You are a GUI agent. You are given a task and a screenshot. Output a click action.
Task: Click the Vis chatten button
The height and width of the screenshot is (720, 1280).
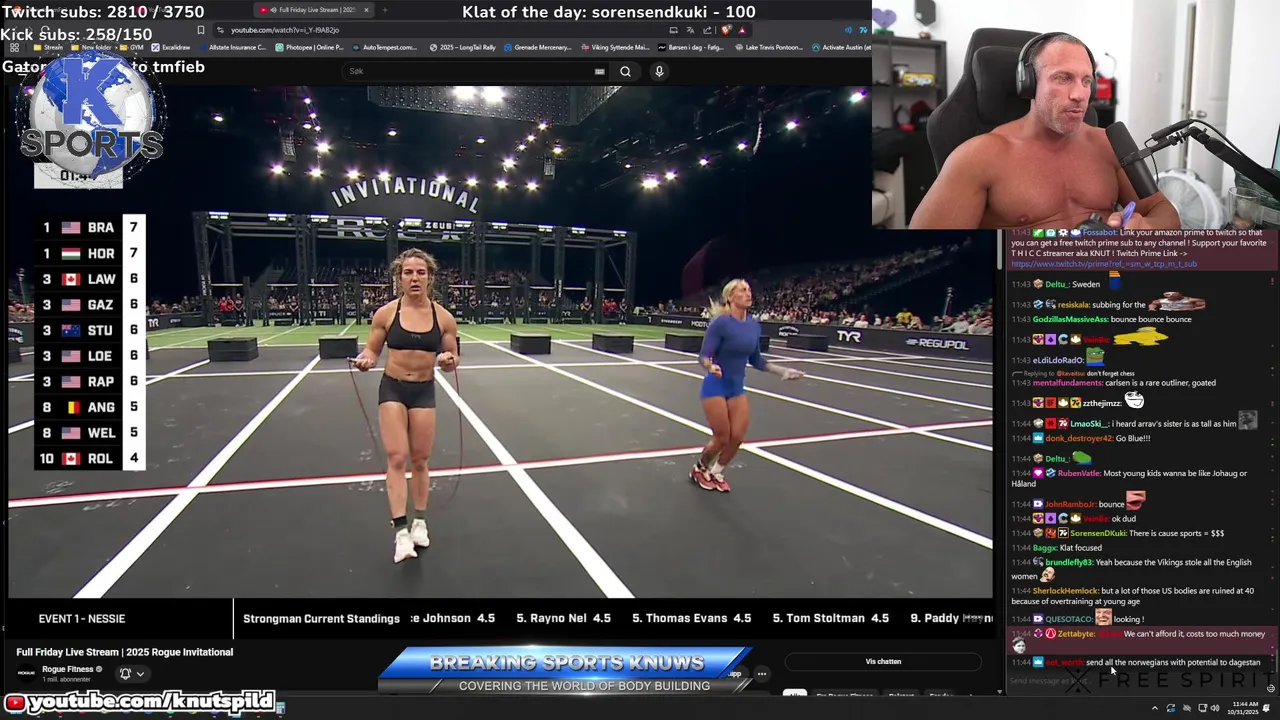[883, 661]
